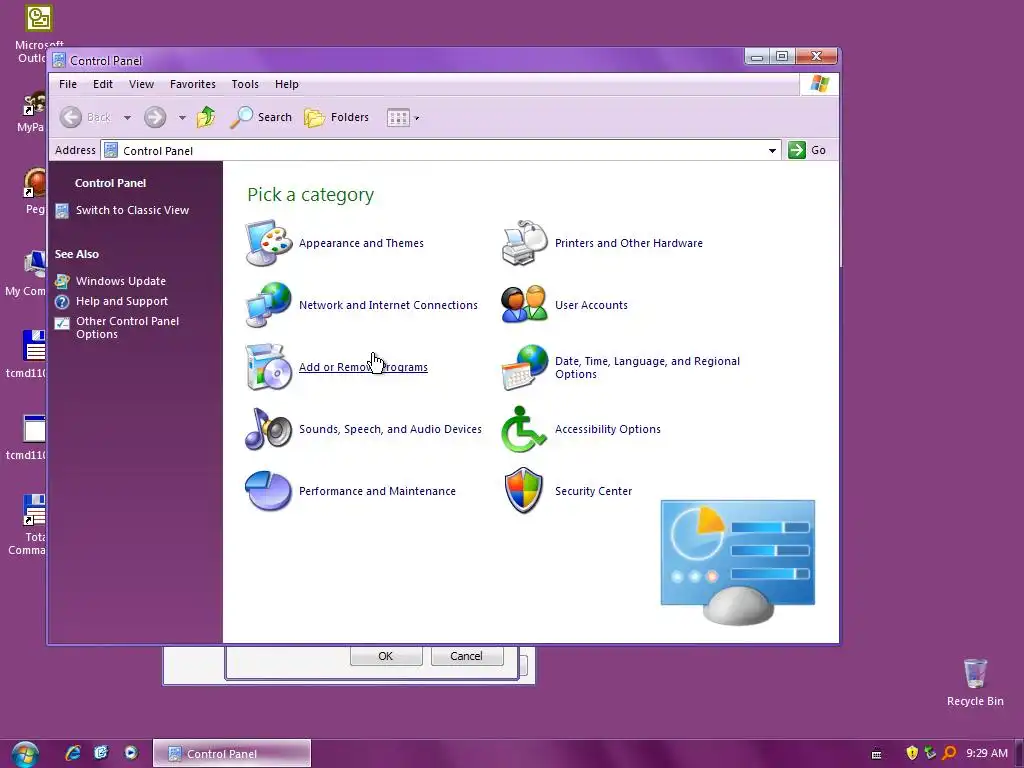Click the clock showing 9:29 AM
1024x768 pixels.
tap(987, 753)
